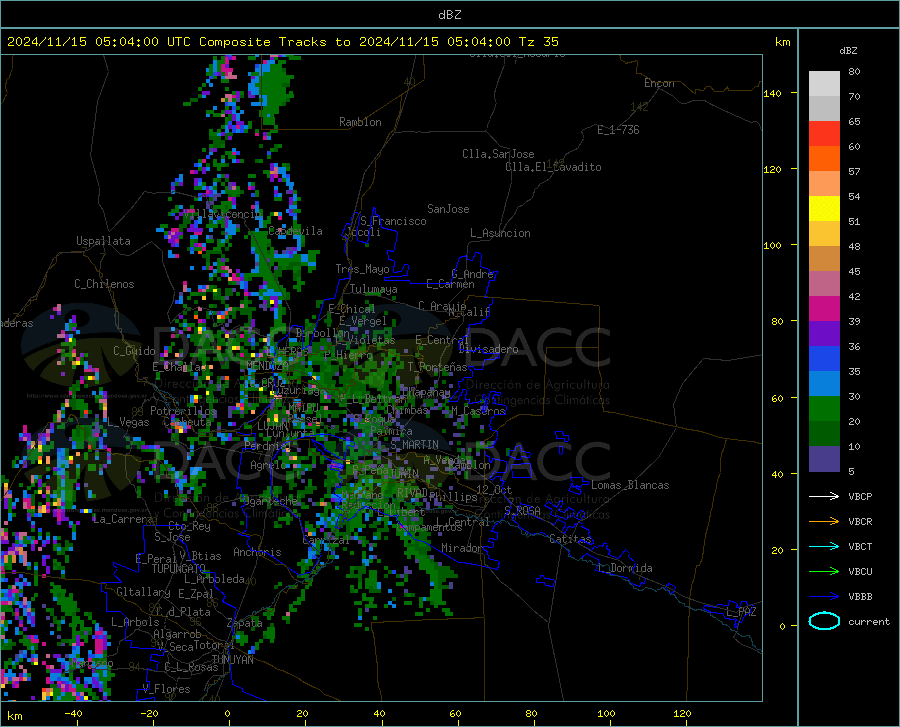Click the Clla.El_Cavadito place label
The height and width of the screenshot is (727, 900).
pos(553,167)
